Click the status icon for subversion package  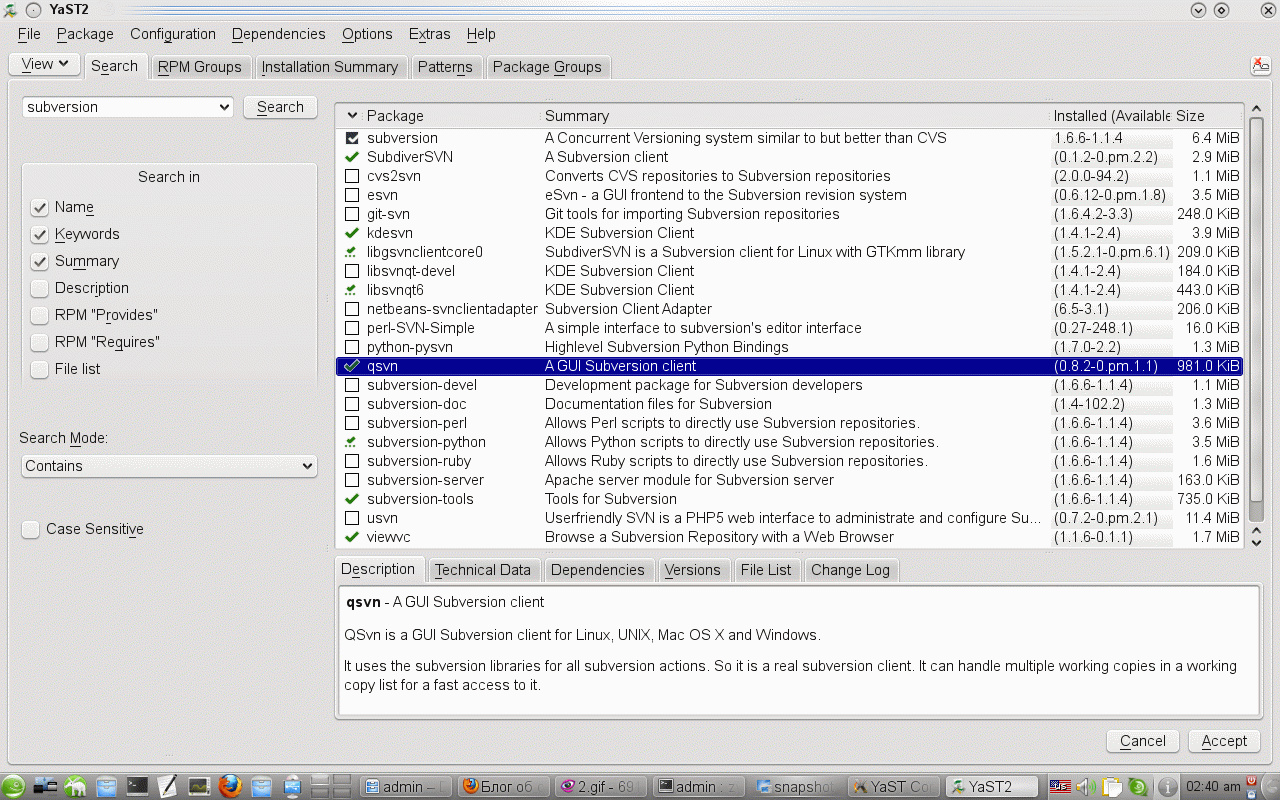(x=352, y=138)
